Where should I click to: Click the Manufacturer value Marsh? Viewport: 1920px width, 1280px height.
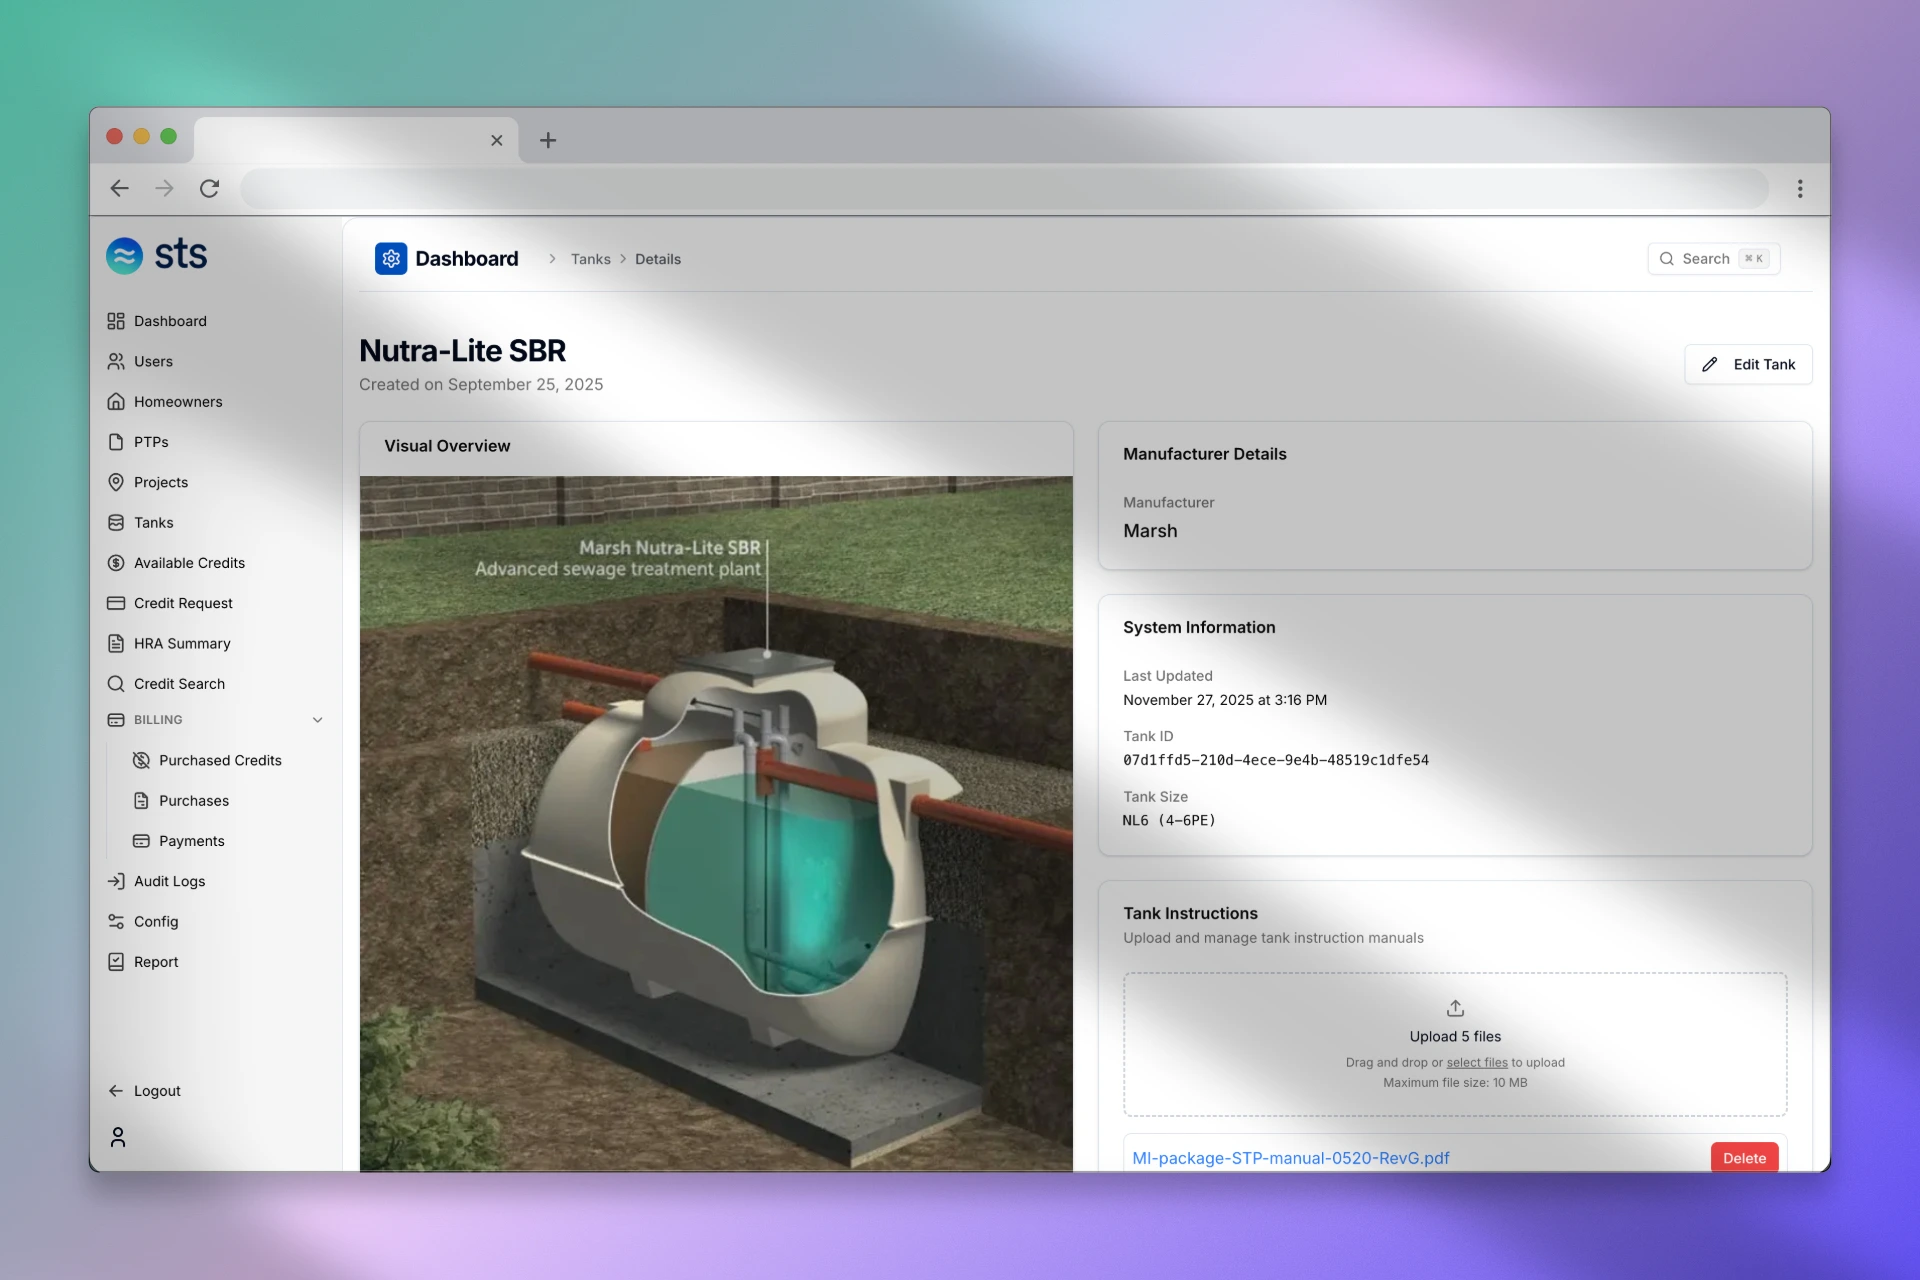pyautogui.click(x=1150, y=531)
